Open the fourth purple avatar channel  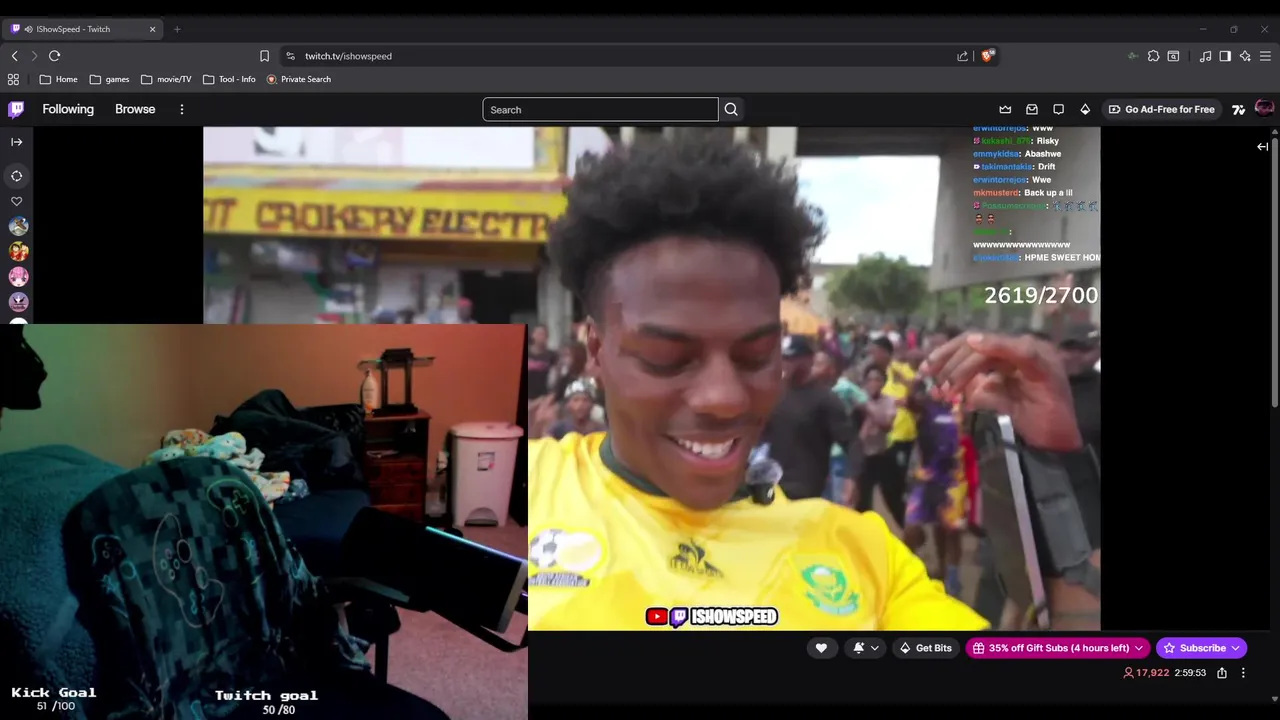[x=18, y=302]
